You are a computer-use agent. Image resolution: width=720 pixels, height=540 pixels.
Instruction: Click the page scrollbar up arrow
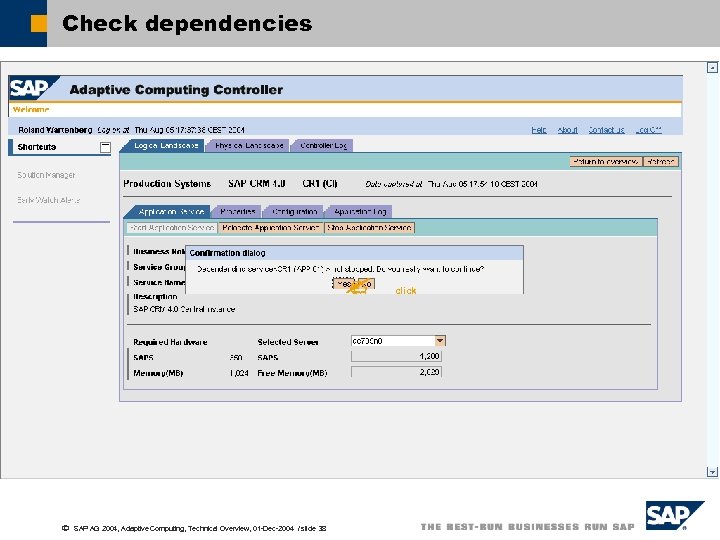(712, 68)
